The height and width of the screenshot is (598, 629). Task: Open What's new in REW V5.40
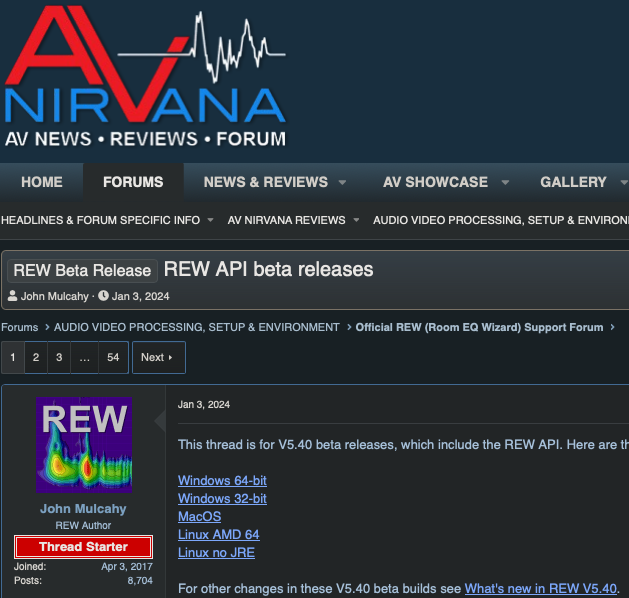(x=541, y=589)
